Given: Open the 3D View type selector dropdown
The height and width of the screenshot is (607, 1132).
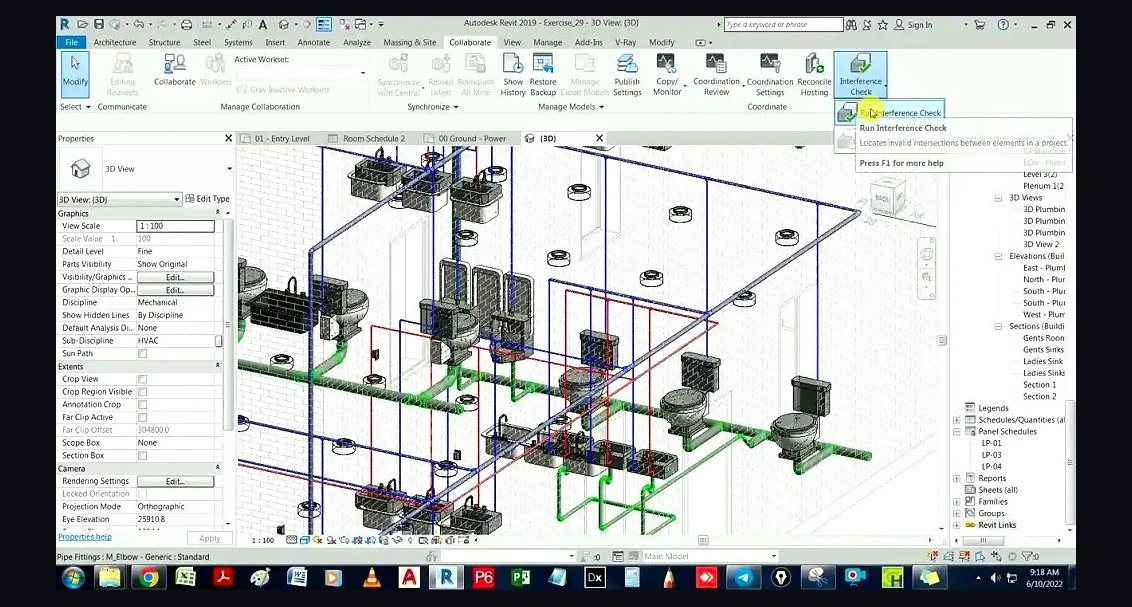Looking at the screenshot, I should click(x=230, y=169).
